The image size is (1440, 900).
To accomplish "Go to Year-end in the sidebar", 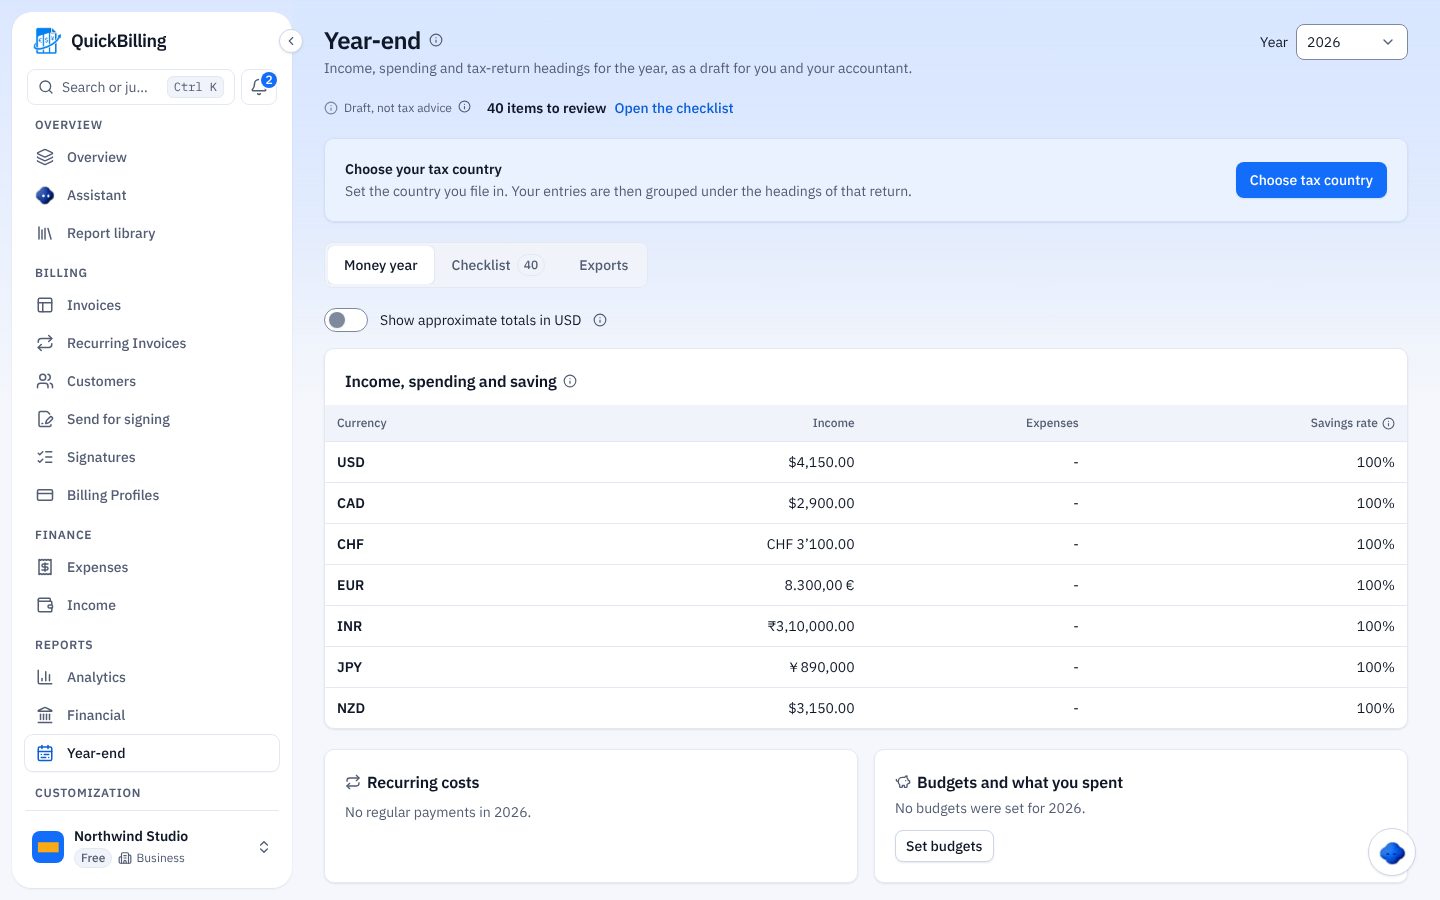I will coord(152,753).
